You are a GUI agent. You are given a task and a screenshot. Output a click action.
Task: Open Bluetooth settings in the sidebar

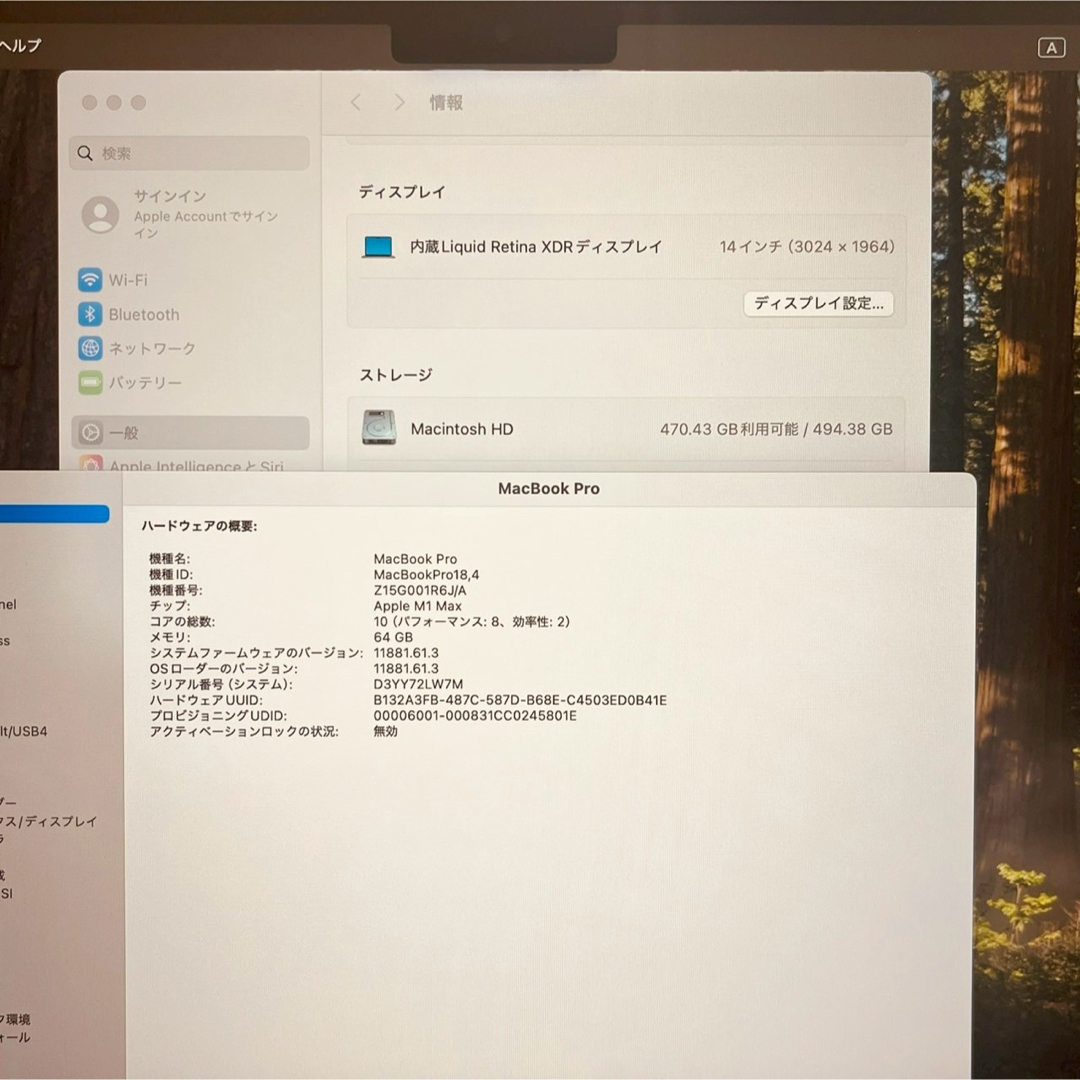point(190,314)
